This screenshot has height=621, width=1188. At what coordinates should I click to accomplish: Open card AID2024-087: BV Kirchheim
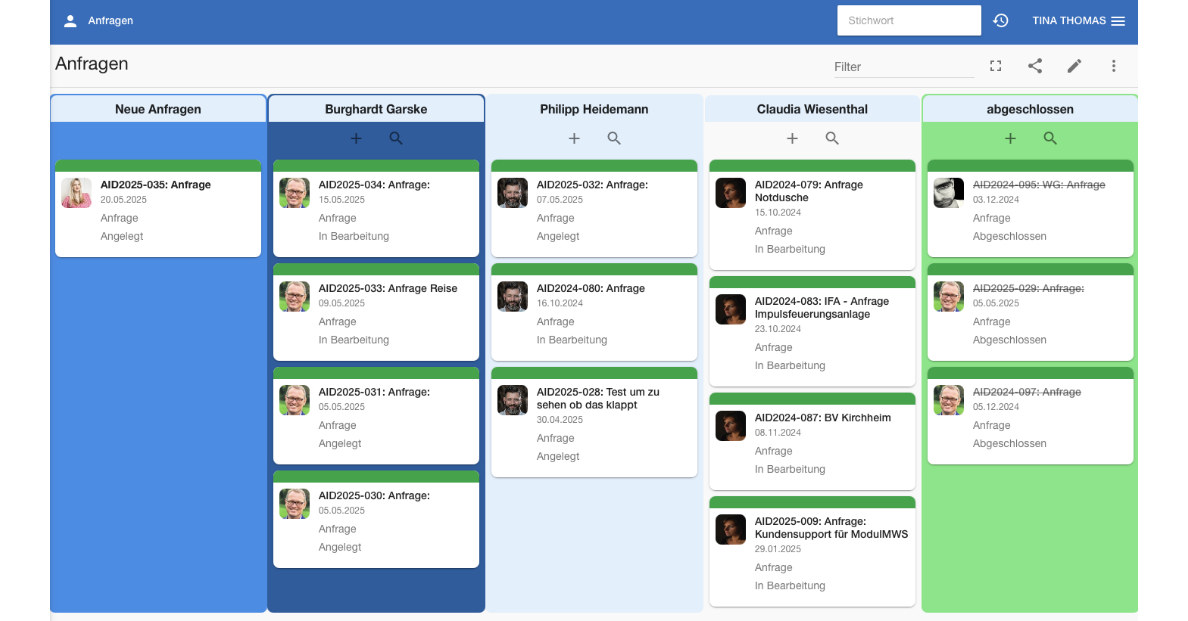coord(822,418)
